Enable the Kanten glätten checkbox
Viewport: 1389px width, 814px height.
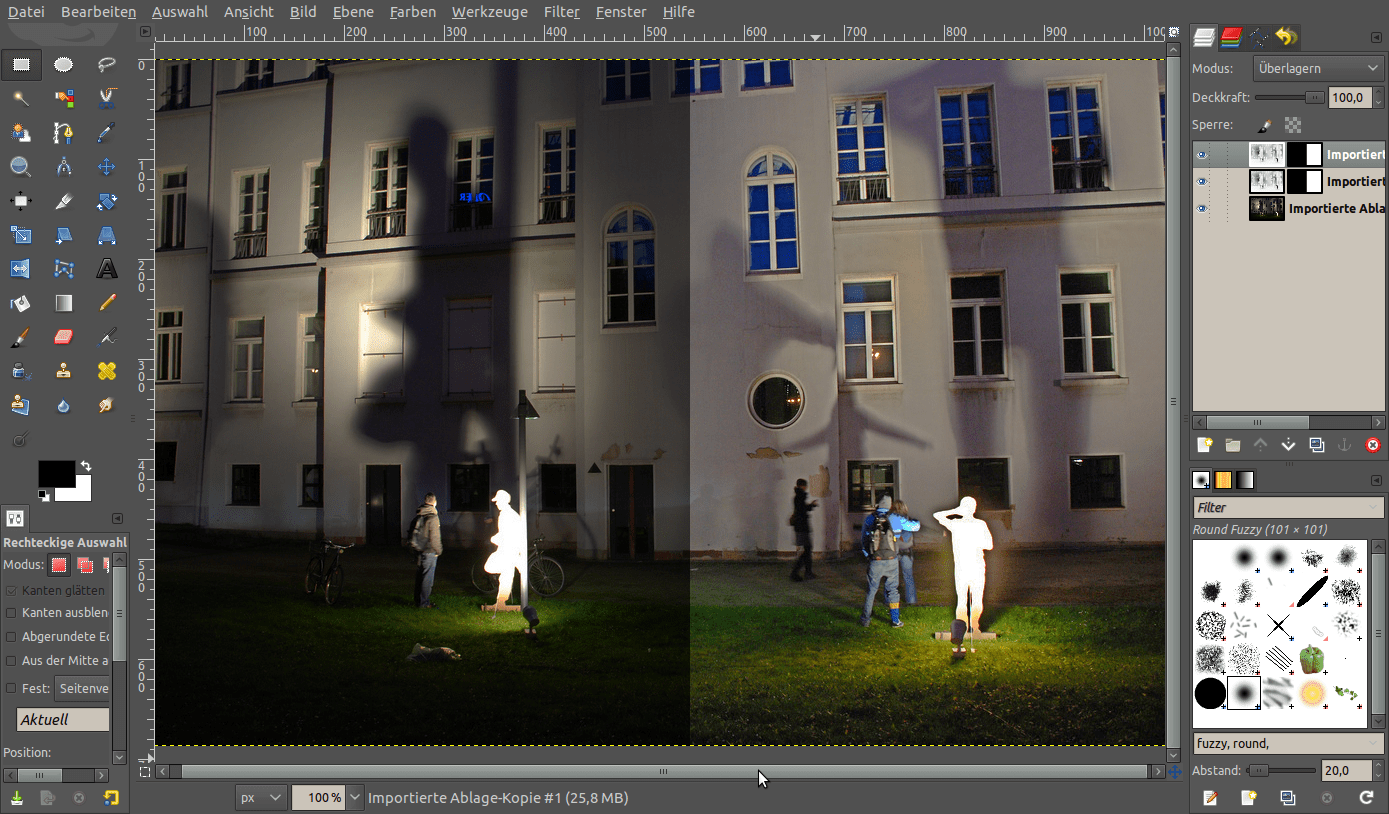pos(10,590)
